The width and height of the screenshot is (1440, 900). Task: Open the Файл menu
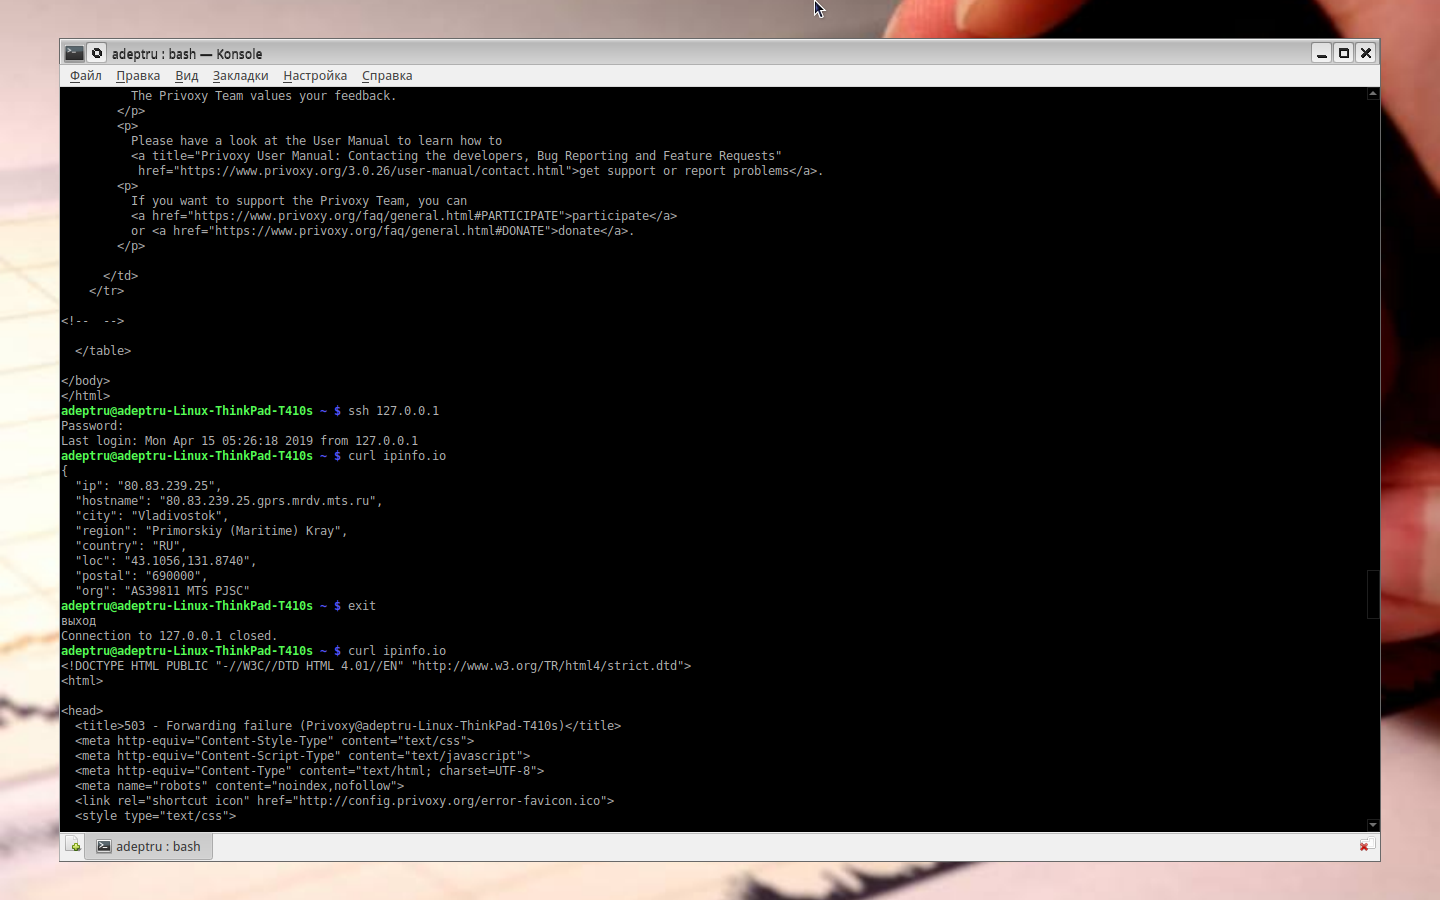tap(86, 76)
